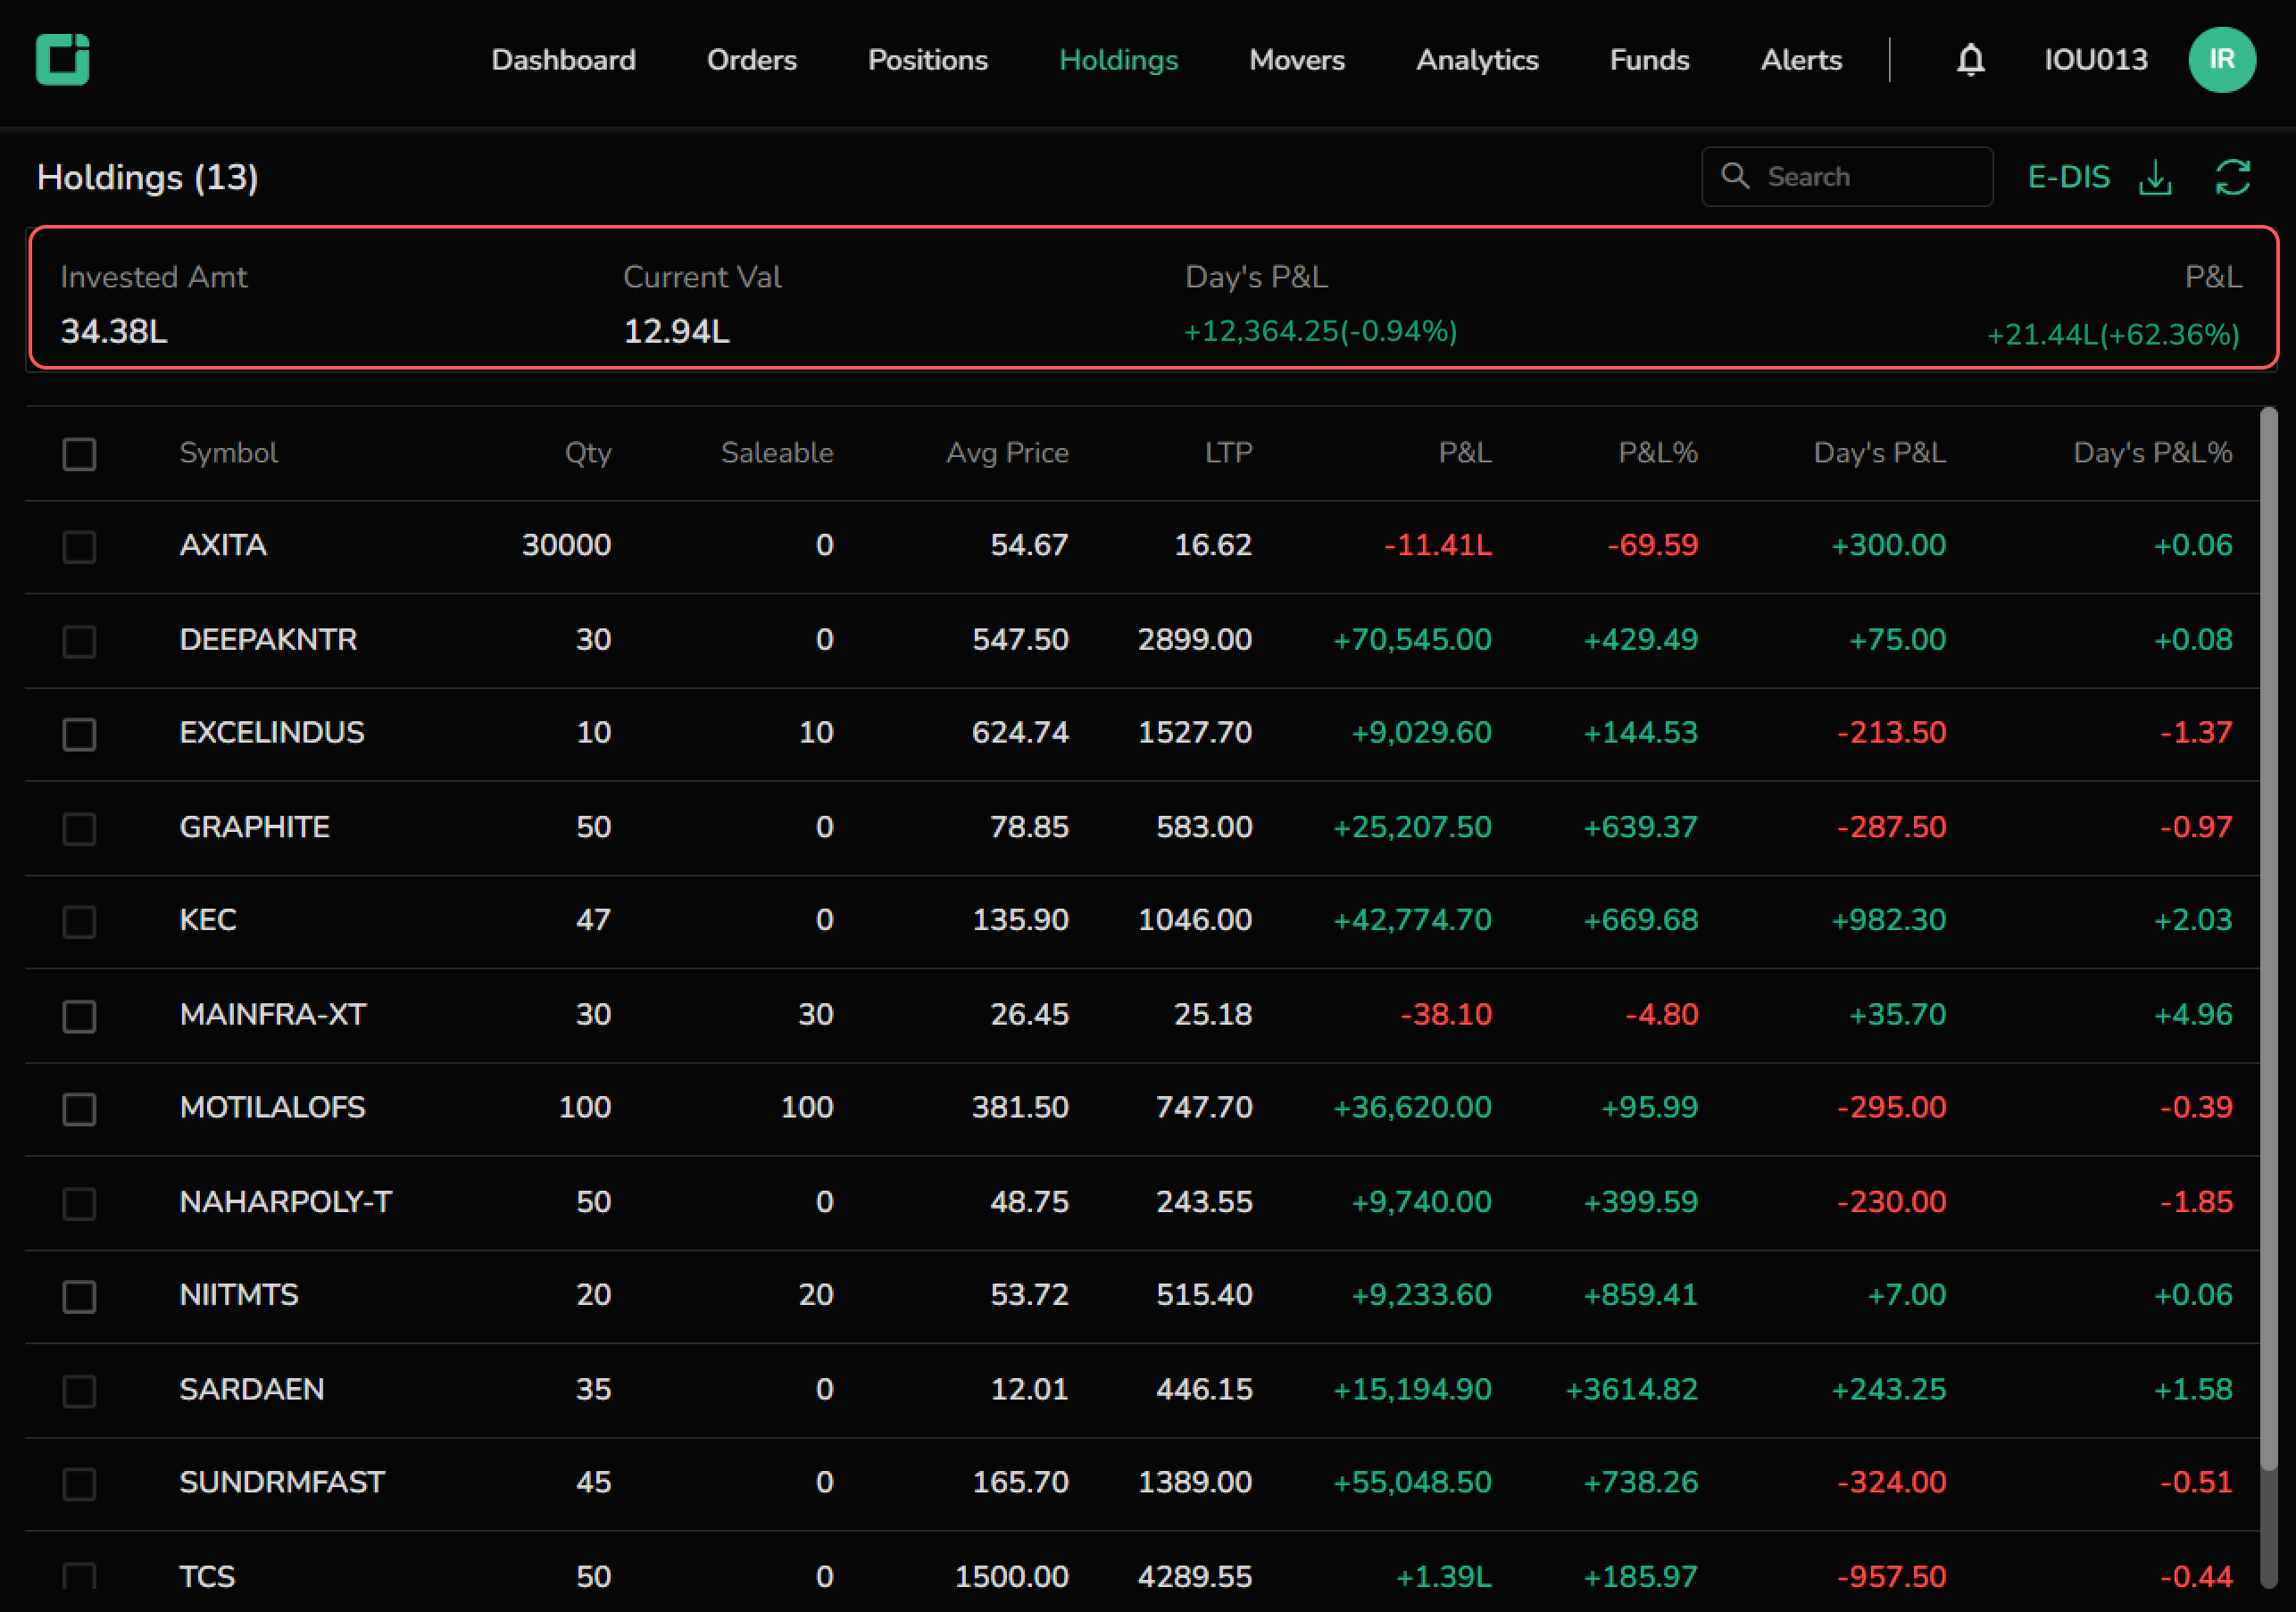Screen dimensions: 2296x1612
Task: Check the SUNDRMFAST row checkbox
Action: tap(79, 1484)
